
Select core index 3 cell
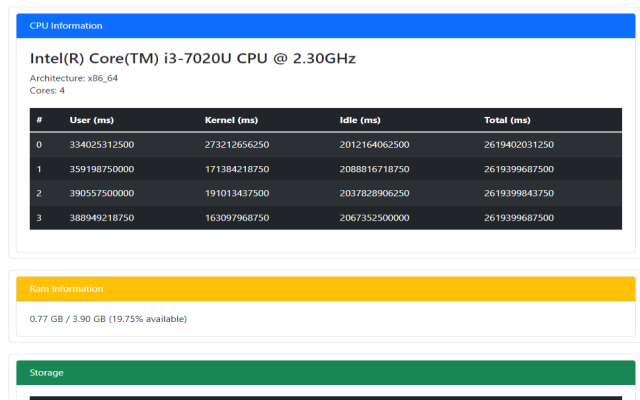(x=39, y=218)
